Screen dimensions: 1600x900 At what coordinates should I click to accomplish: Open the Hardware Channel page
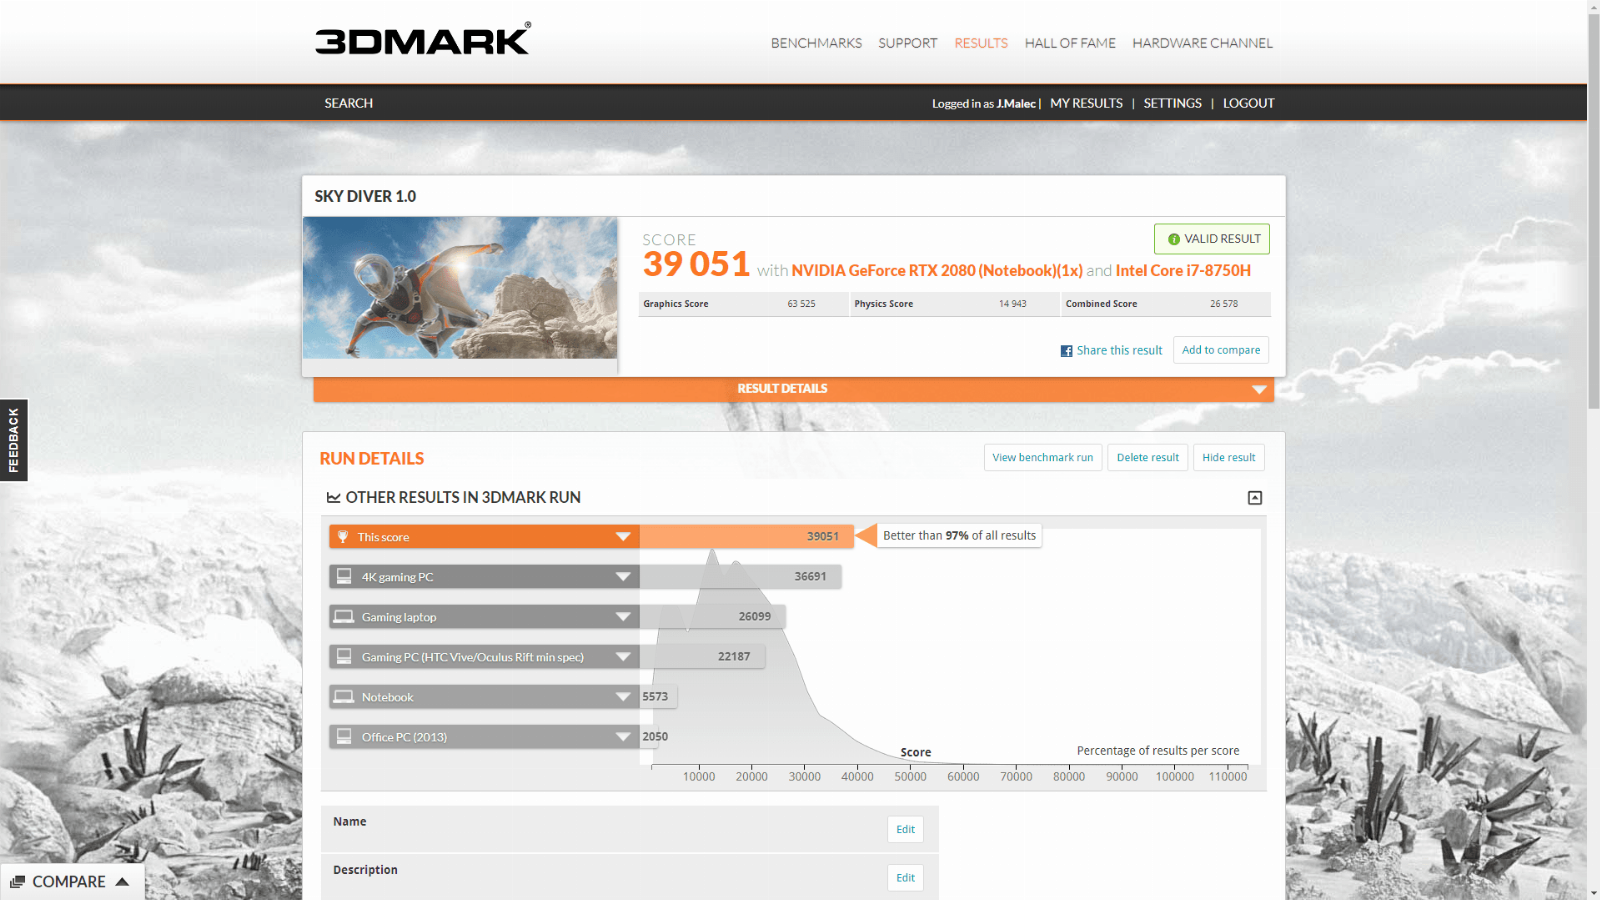pyautogui.click(x=1202, y=43)
